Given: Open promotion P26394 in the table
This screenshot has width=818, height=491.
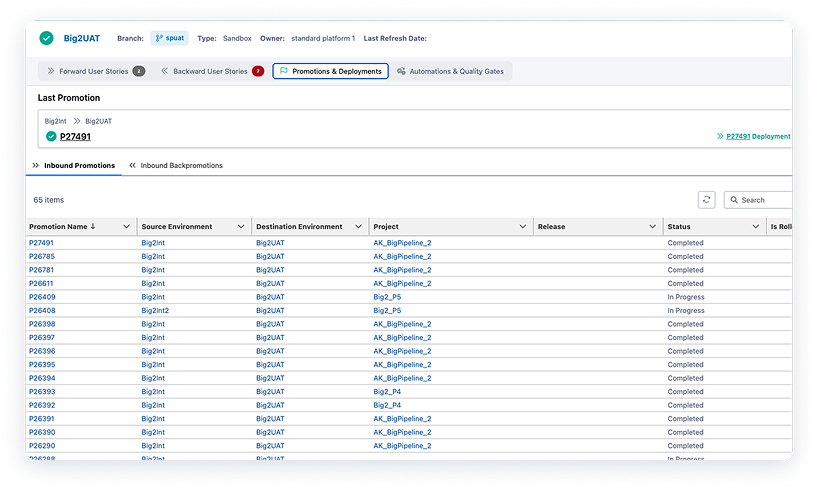Looking at the screenshot, I should pos(42,378).
